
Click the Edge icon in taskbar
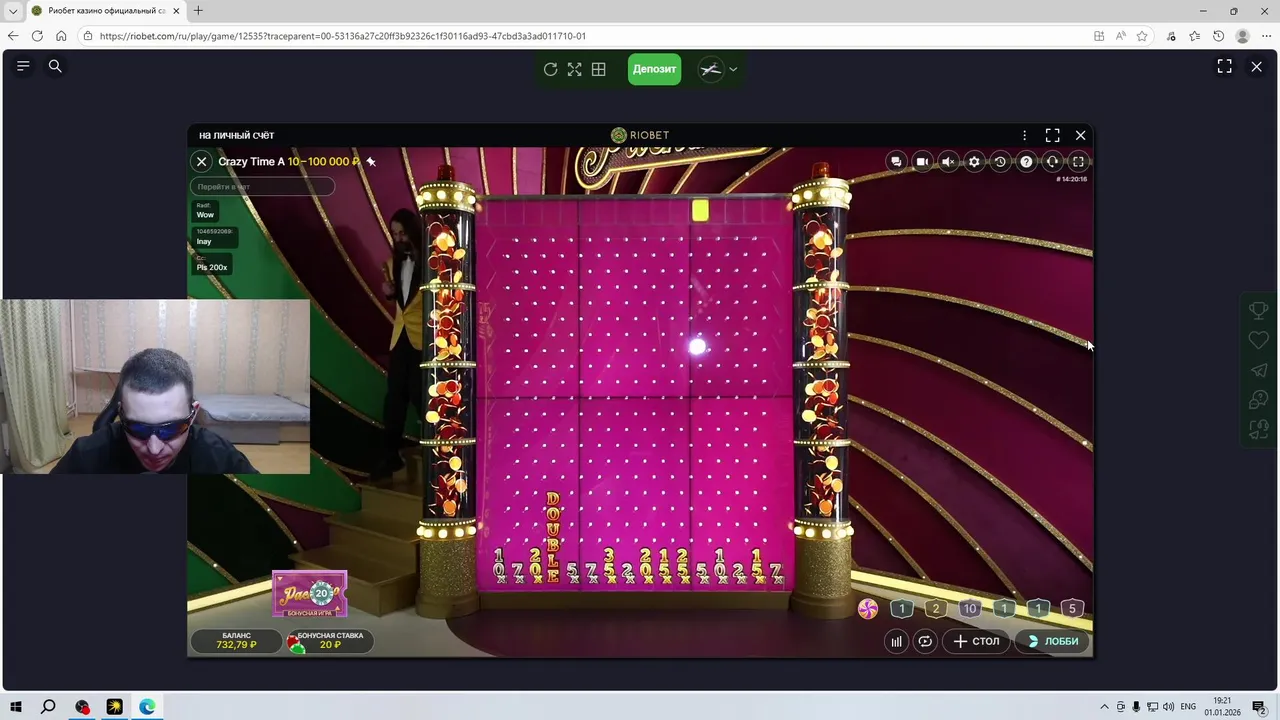pos(147,707)
